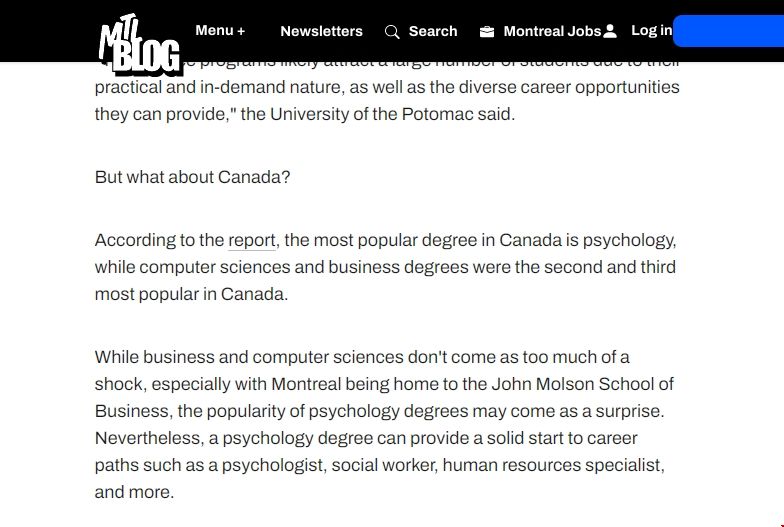Click the words "and more." ending the article
Image resolution: width=784 pixels, height=527 pixels.
coord(134,492)
